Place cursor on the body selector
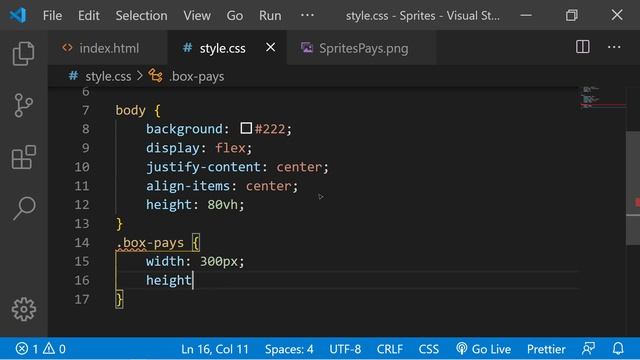Viewport: 640px width, 360px height. [130, 110]
